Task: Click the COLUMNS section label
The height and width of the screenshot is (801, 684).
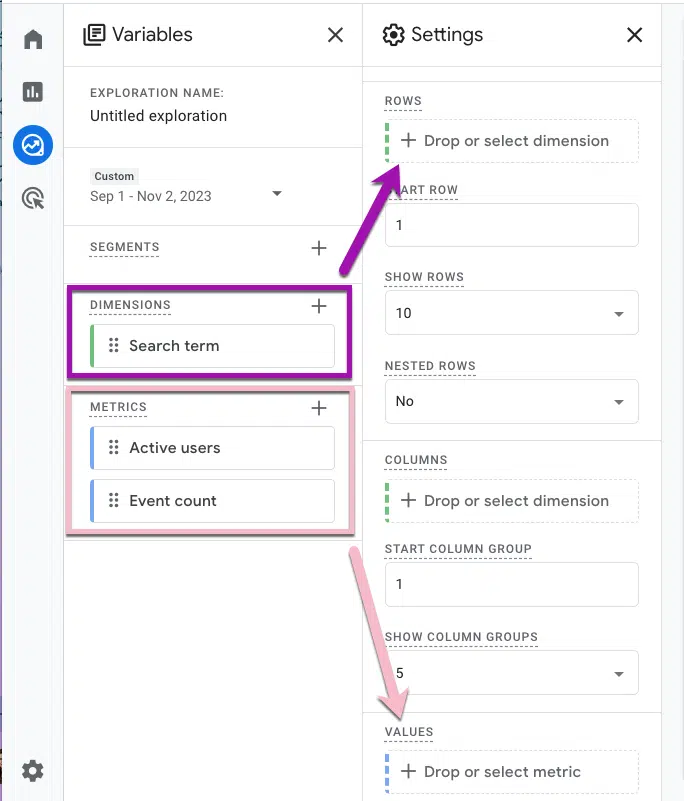Action: pos(416,460)
